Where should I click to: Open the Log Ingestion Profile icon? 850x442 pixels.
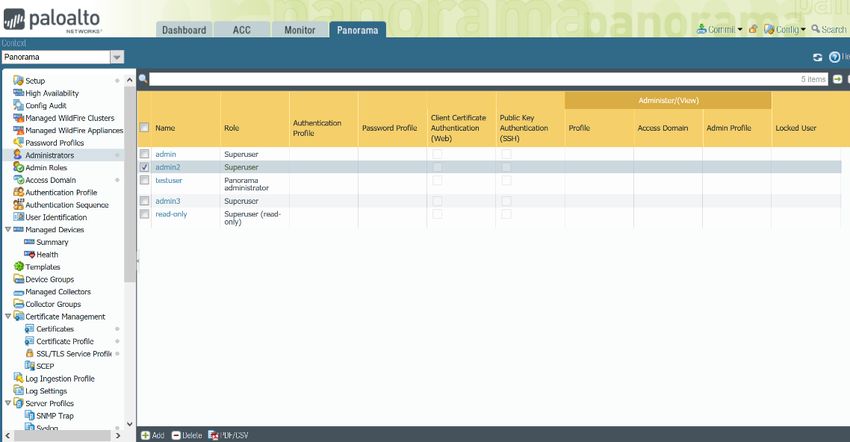point(18,378)
